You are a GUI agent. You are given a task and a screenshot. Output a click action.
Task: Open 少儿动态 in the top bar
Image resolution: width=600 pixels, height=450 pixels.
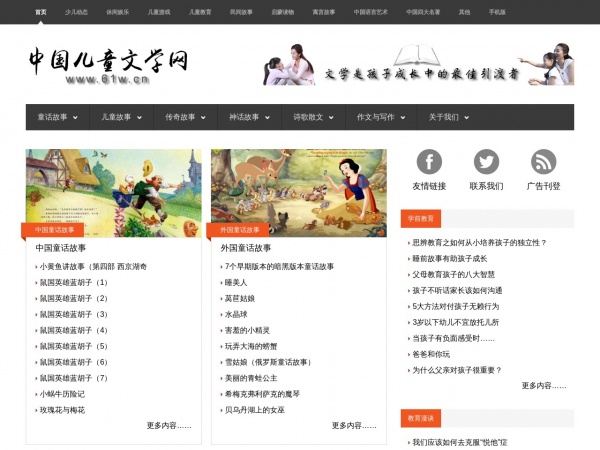77,12
